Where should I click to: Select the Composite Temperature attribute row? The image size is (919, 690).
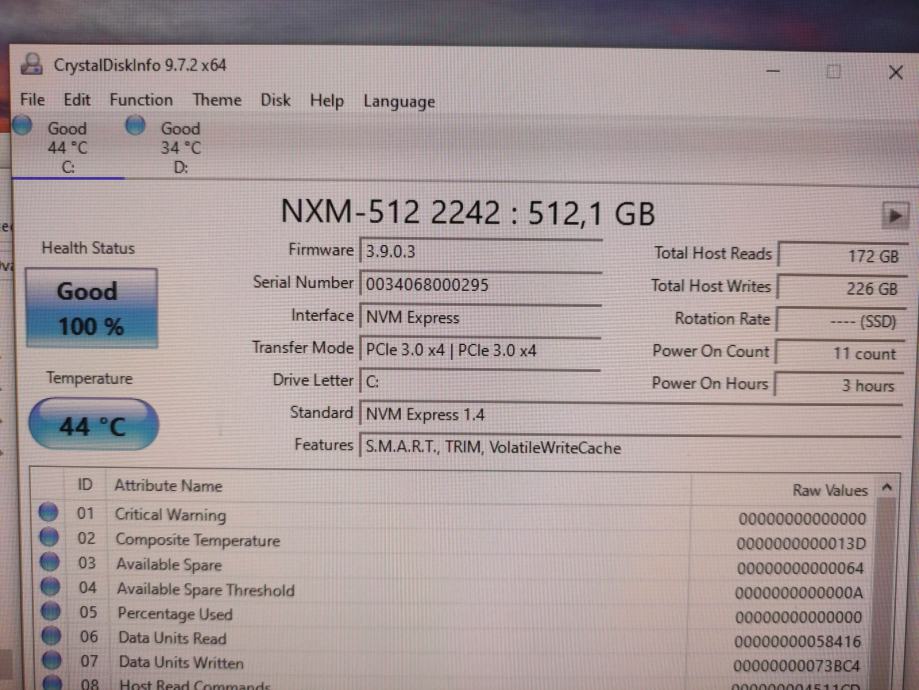click(x=454, y=541)
